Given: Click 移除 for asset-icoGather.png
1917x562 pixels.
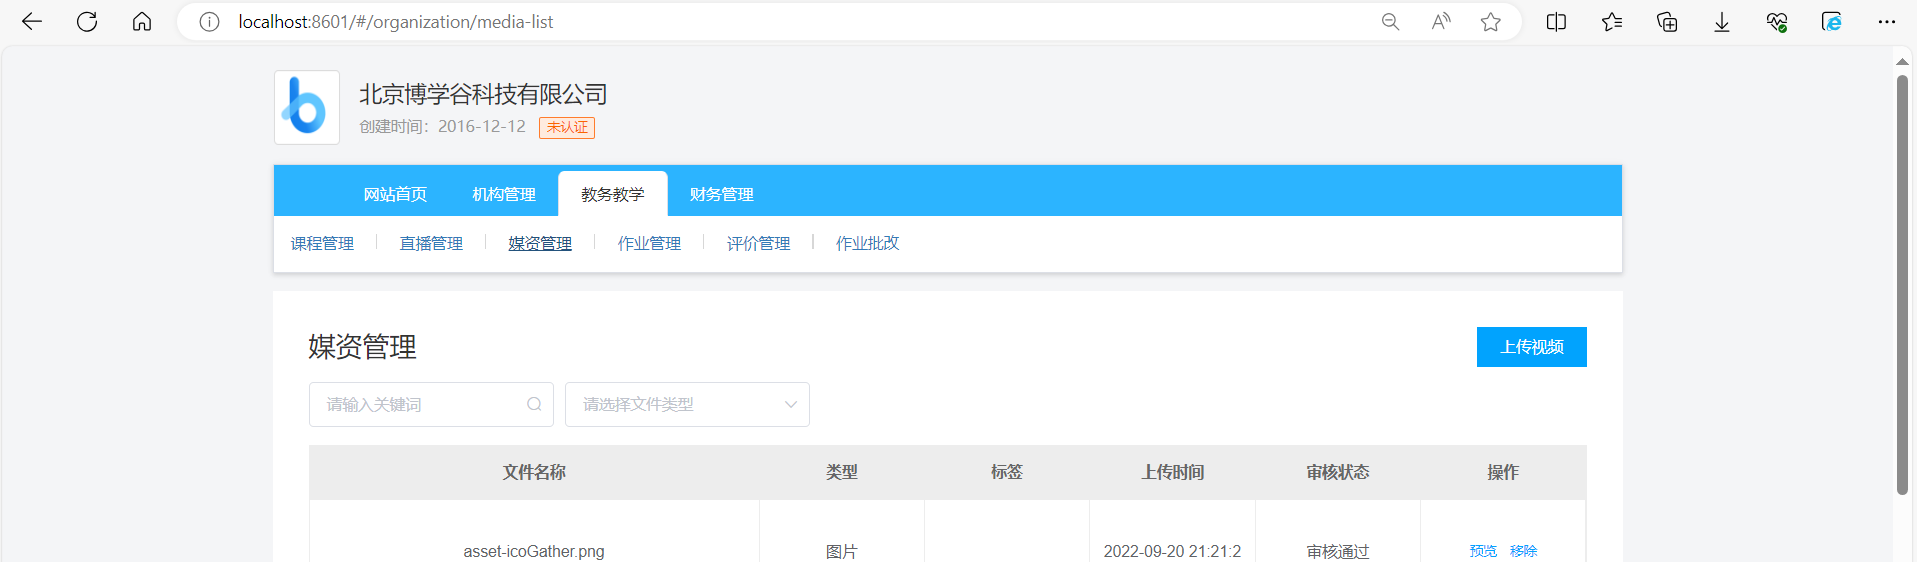Looking at the screenshot, I should [x=1523, y=551].
